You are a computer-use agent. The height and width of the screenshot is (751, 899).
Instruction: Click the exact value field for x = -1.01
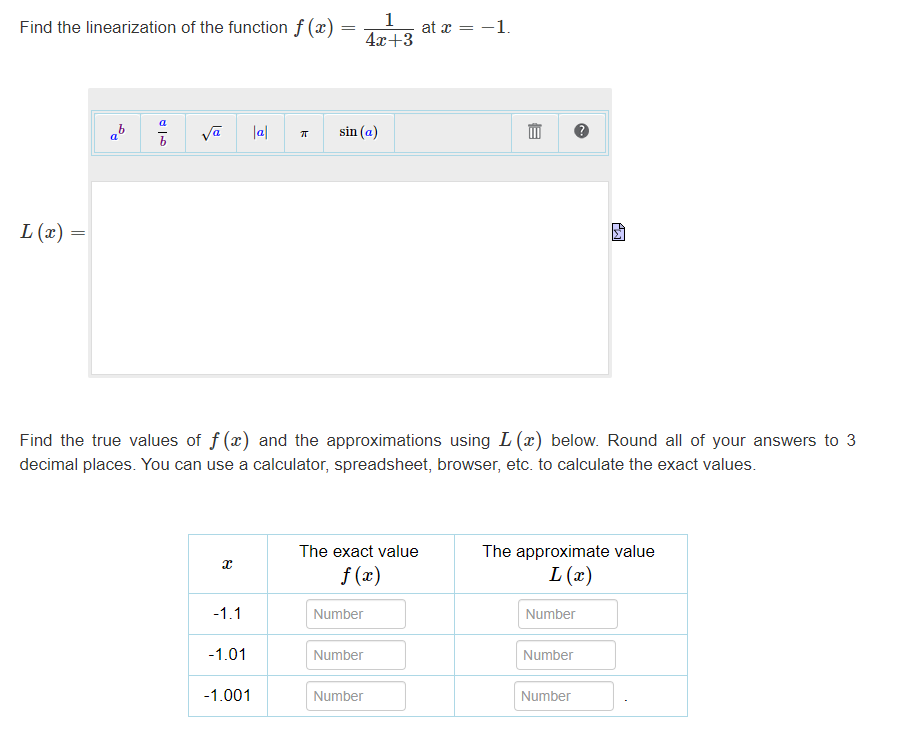pyautogui.click(x=355, y=655)
